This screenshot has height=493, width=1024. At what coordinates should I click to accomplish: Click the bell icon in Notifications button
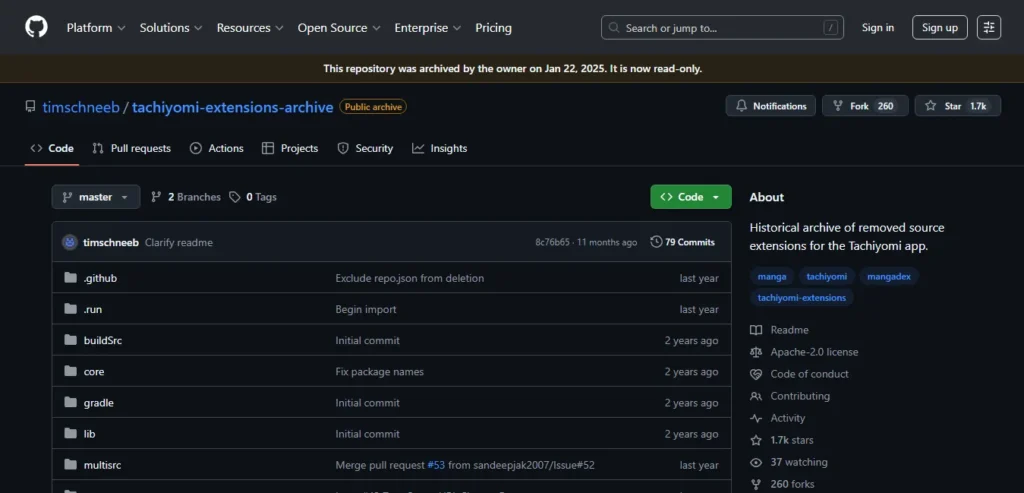pos(741,106)
